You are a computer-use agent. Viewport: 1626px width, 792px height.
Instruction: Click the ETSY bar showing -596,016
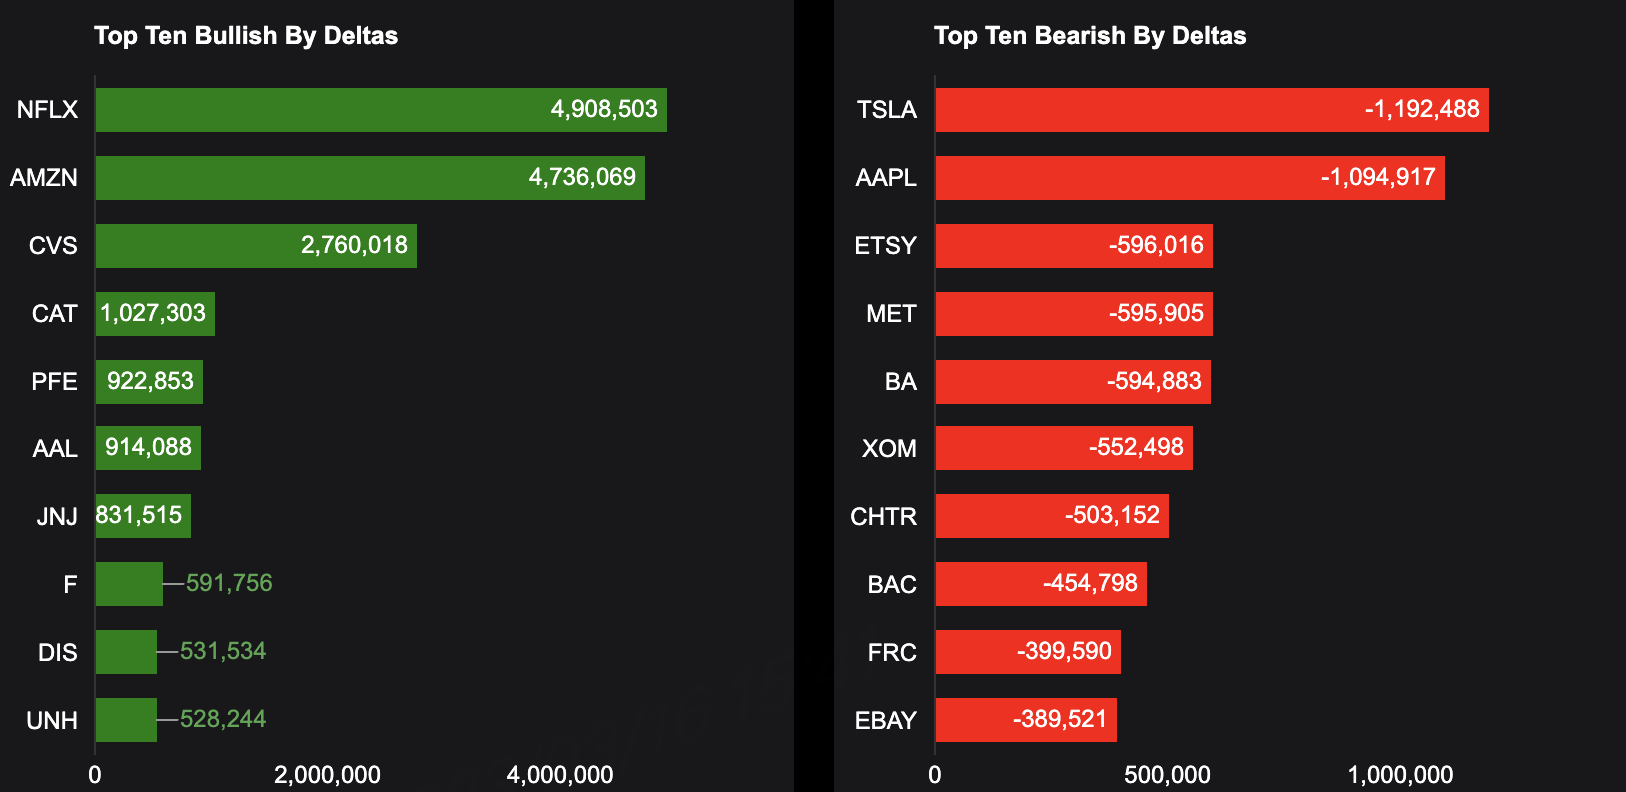click(1073, 246)
